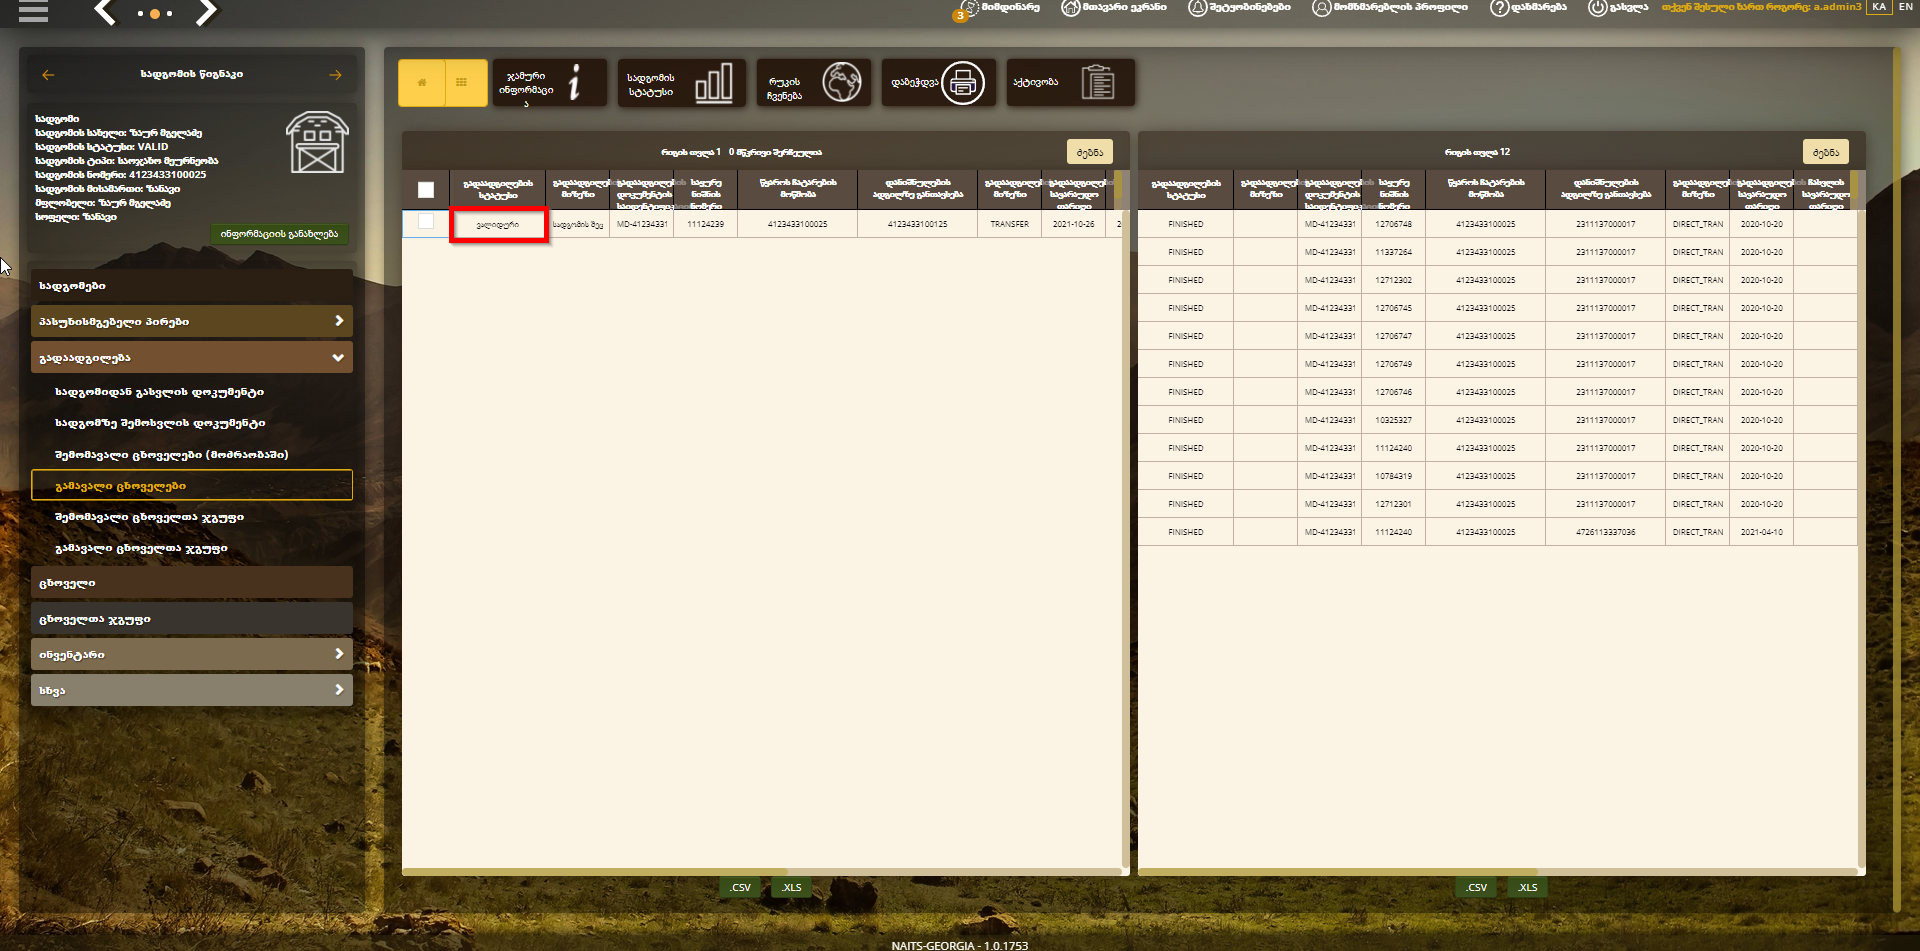The height and width of the screenshot is (951, 1920).
Task: Open notifications bell icon
Action: (x=1197, y=8)
